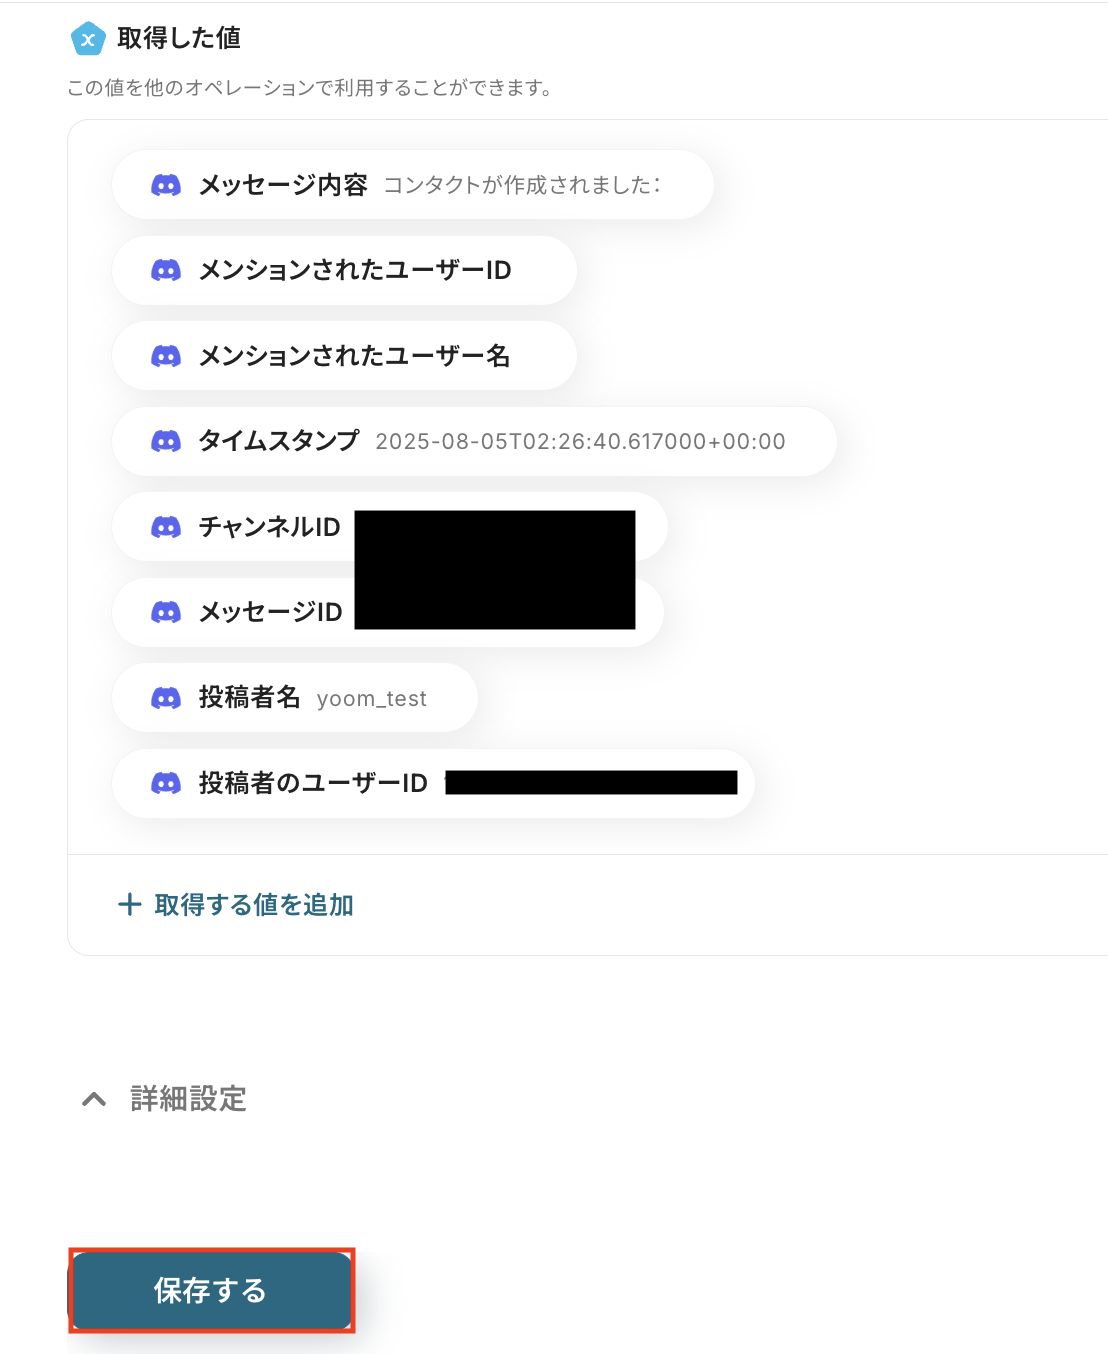1108x1354 pixels.
Task: Click the メンションされたユーザーID label
Action: tap(355, 270)
